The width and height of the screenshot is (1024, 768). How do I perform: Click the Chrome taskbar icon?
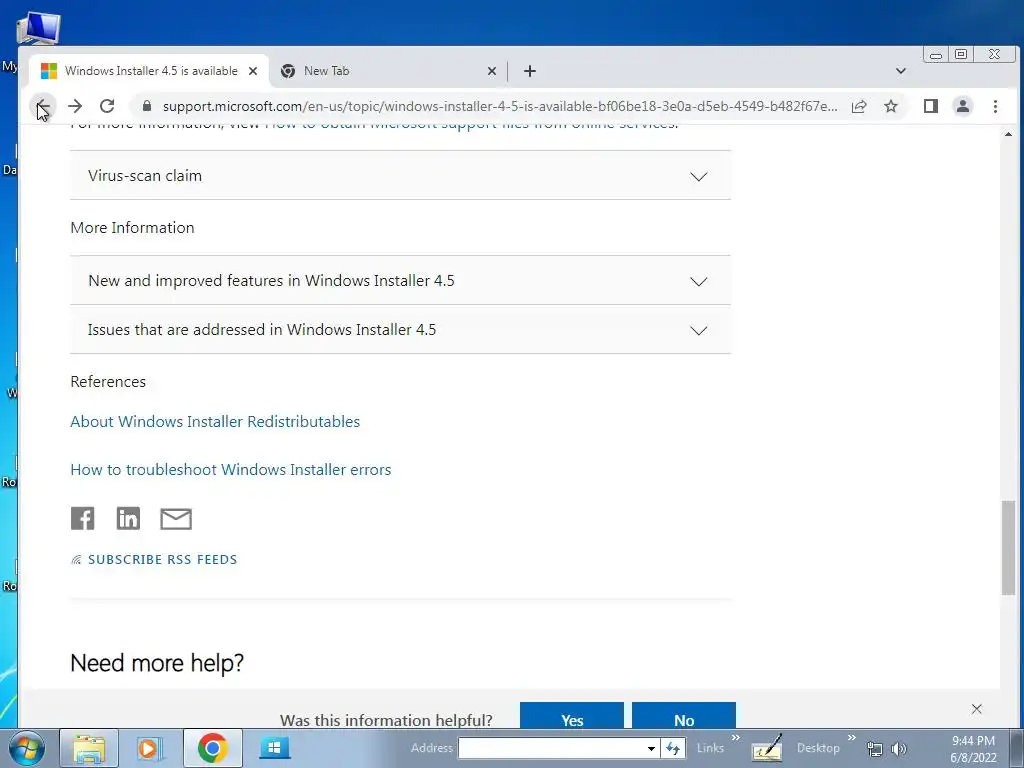tap(212, 748)
